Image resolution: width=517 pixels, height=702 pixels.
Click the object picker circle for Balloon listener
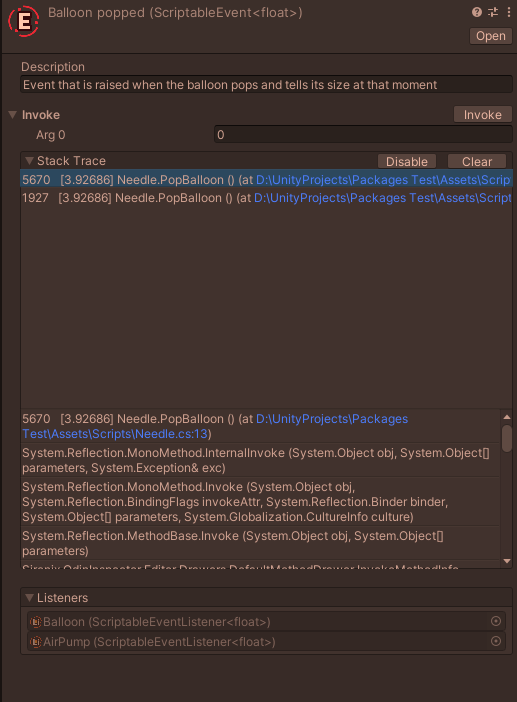[496, 621]
